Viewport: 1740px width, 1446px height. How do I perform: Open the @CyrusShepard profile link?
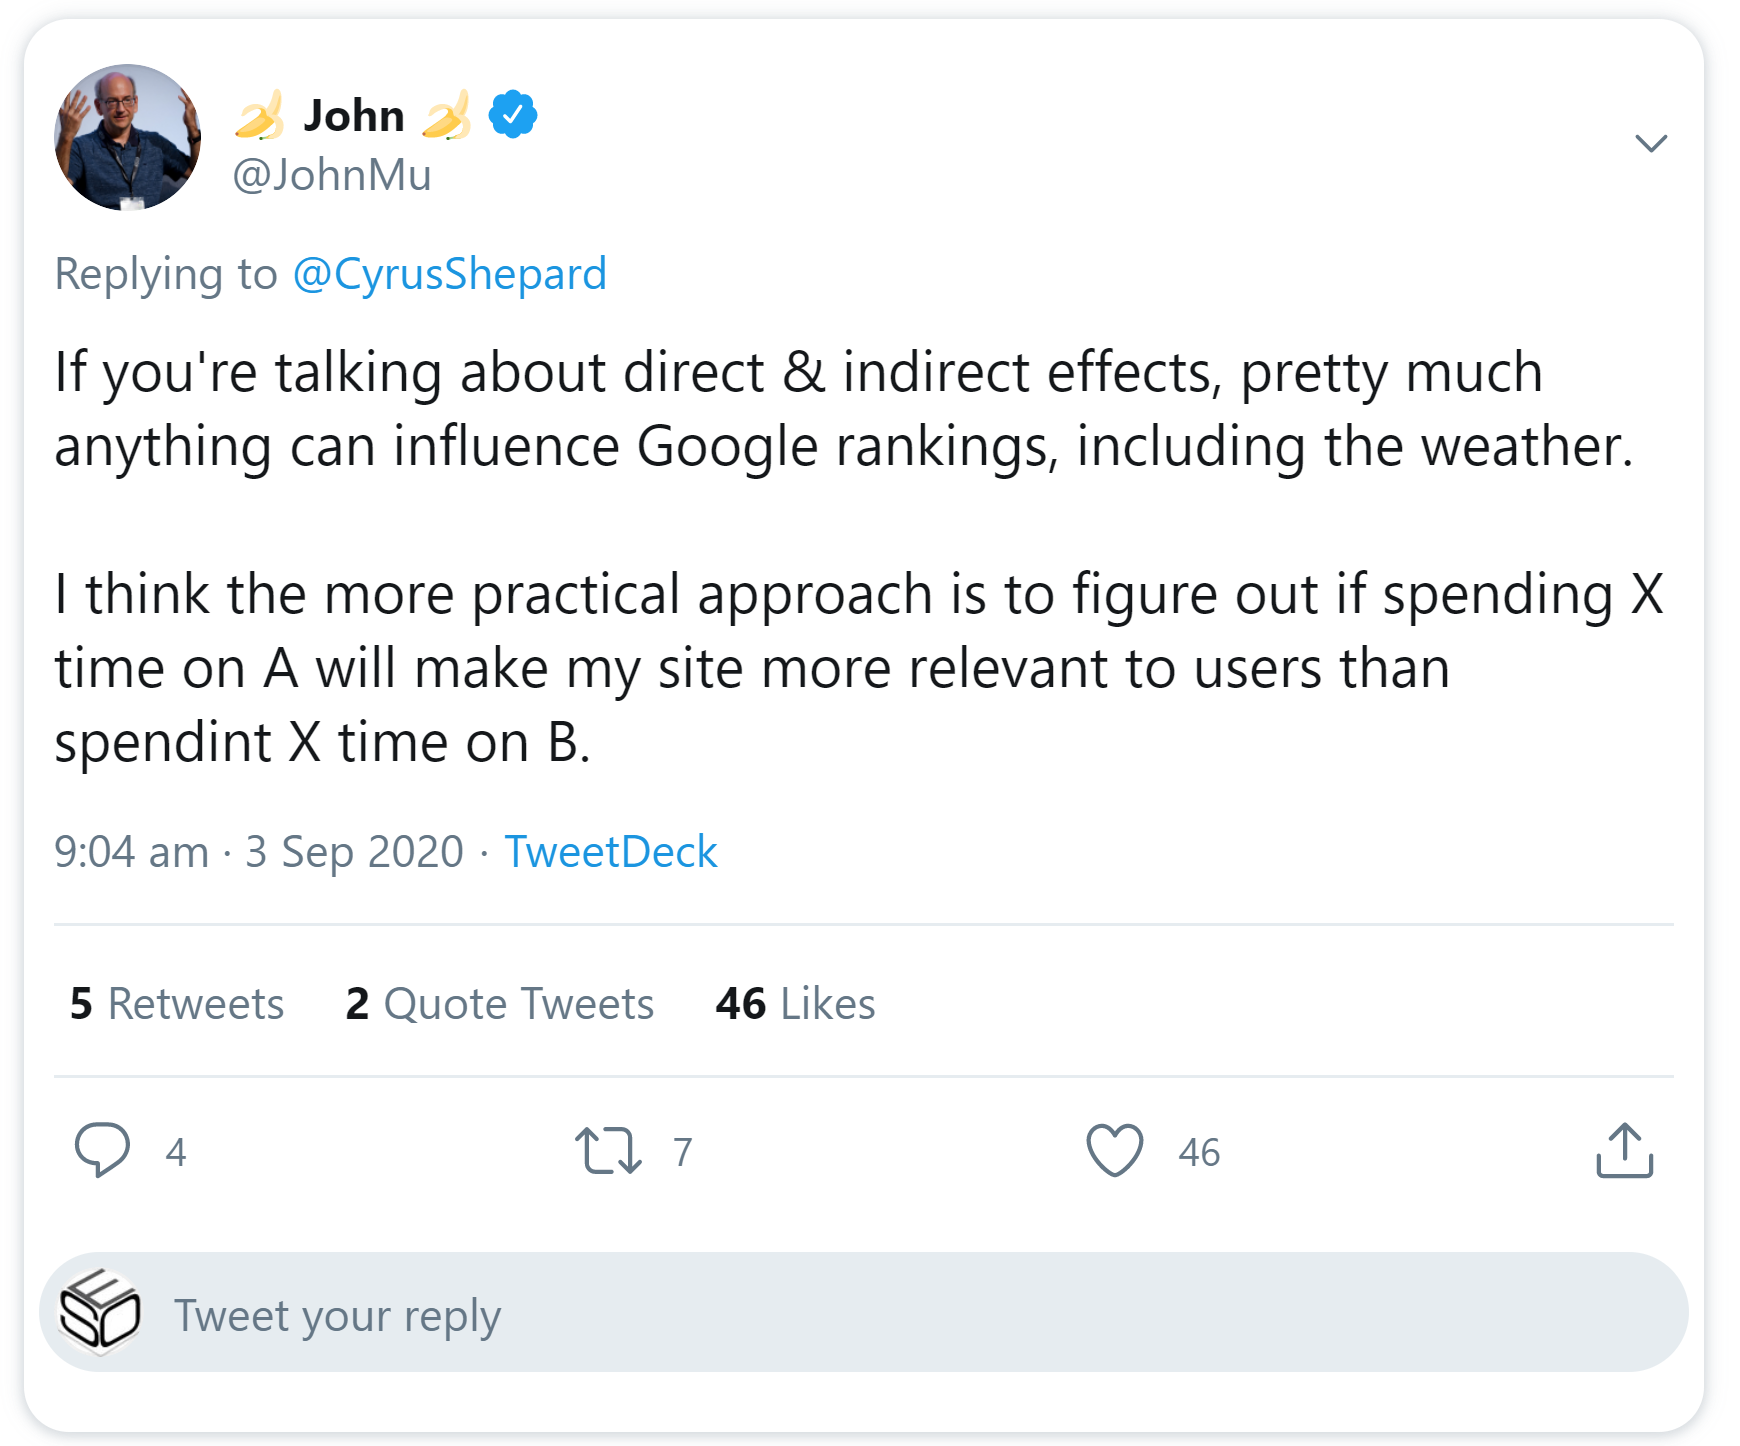coord(448,272)
